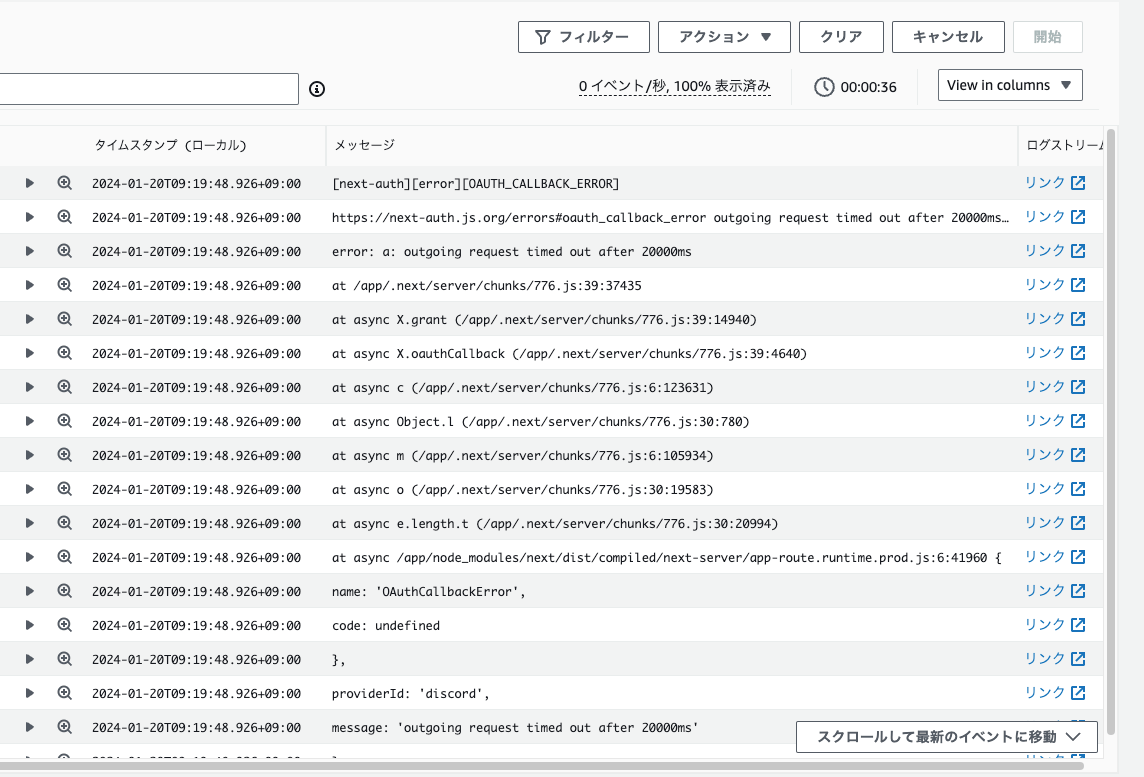The image size is (1144, 777).
Task: Click magnifier for 'error: a: outgoing request' row
Action: pos(64,251)
